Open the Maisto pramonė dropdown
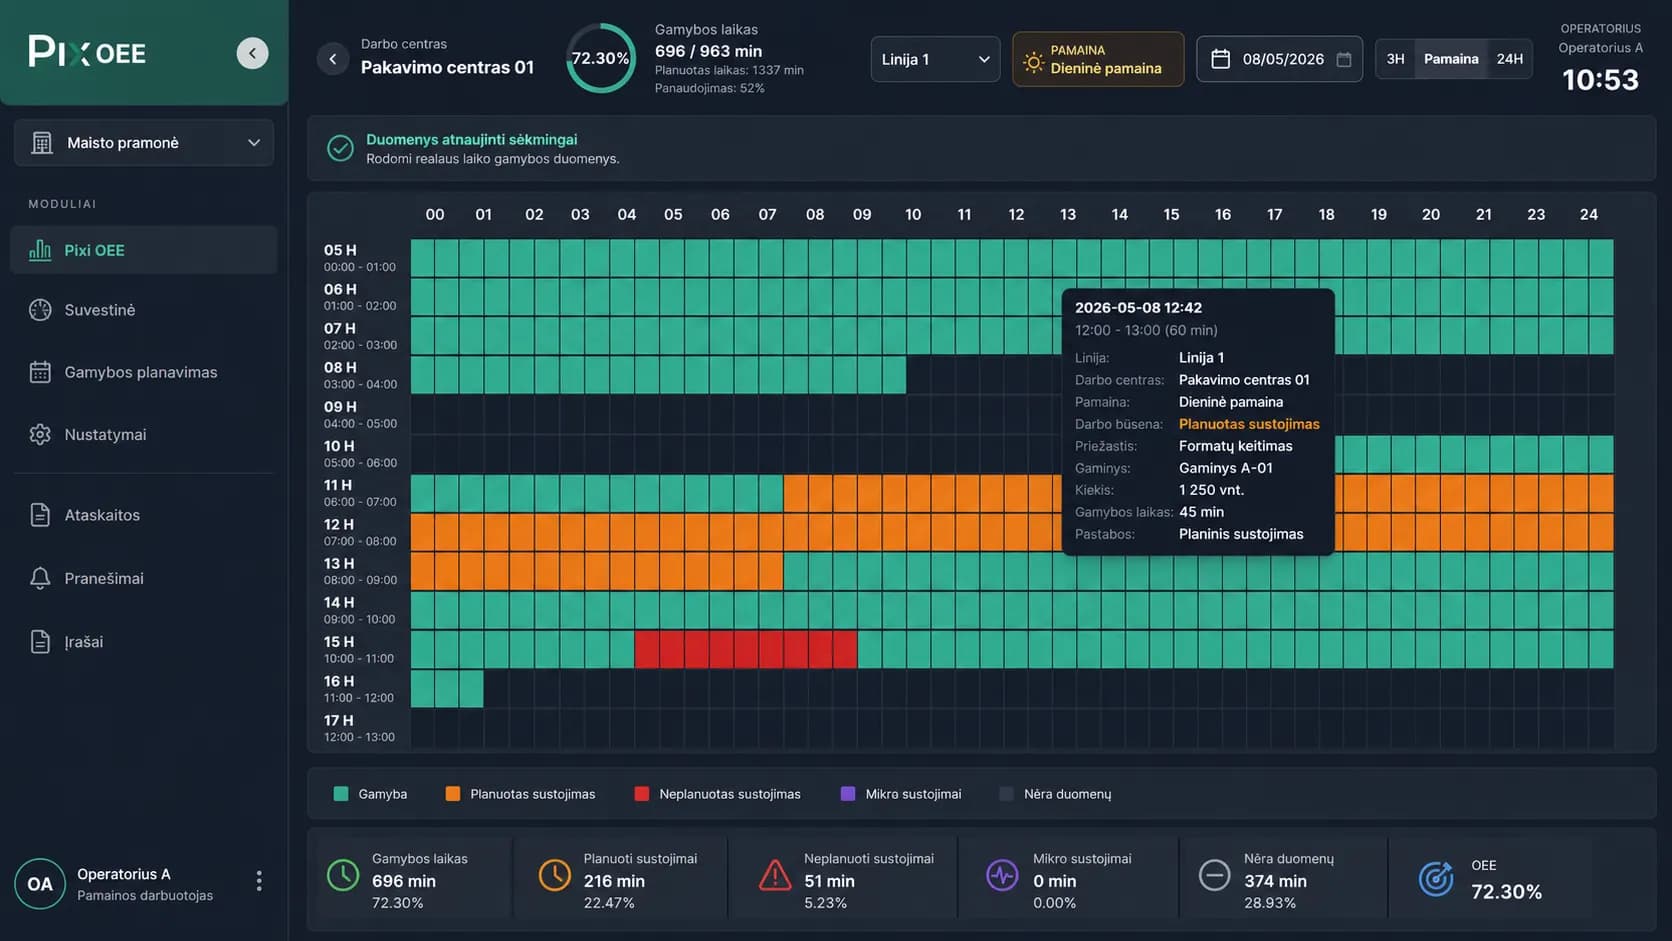1672x941 pixels. 144,143
